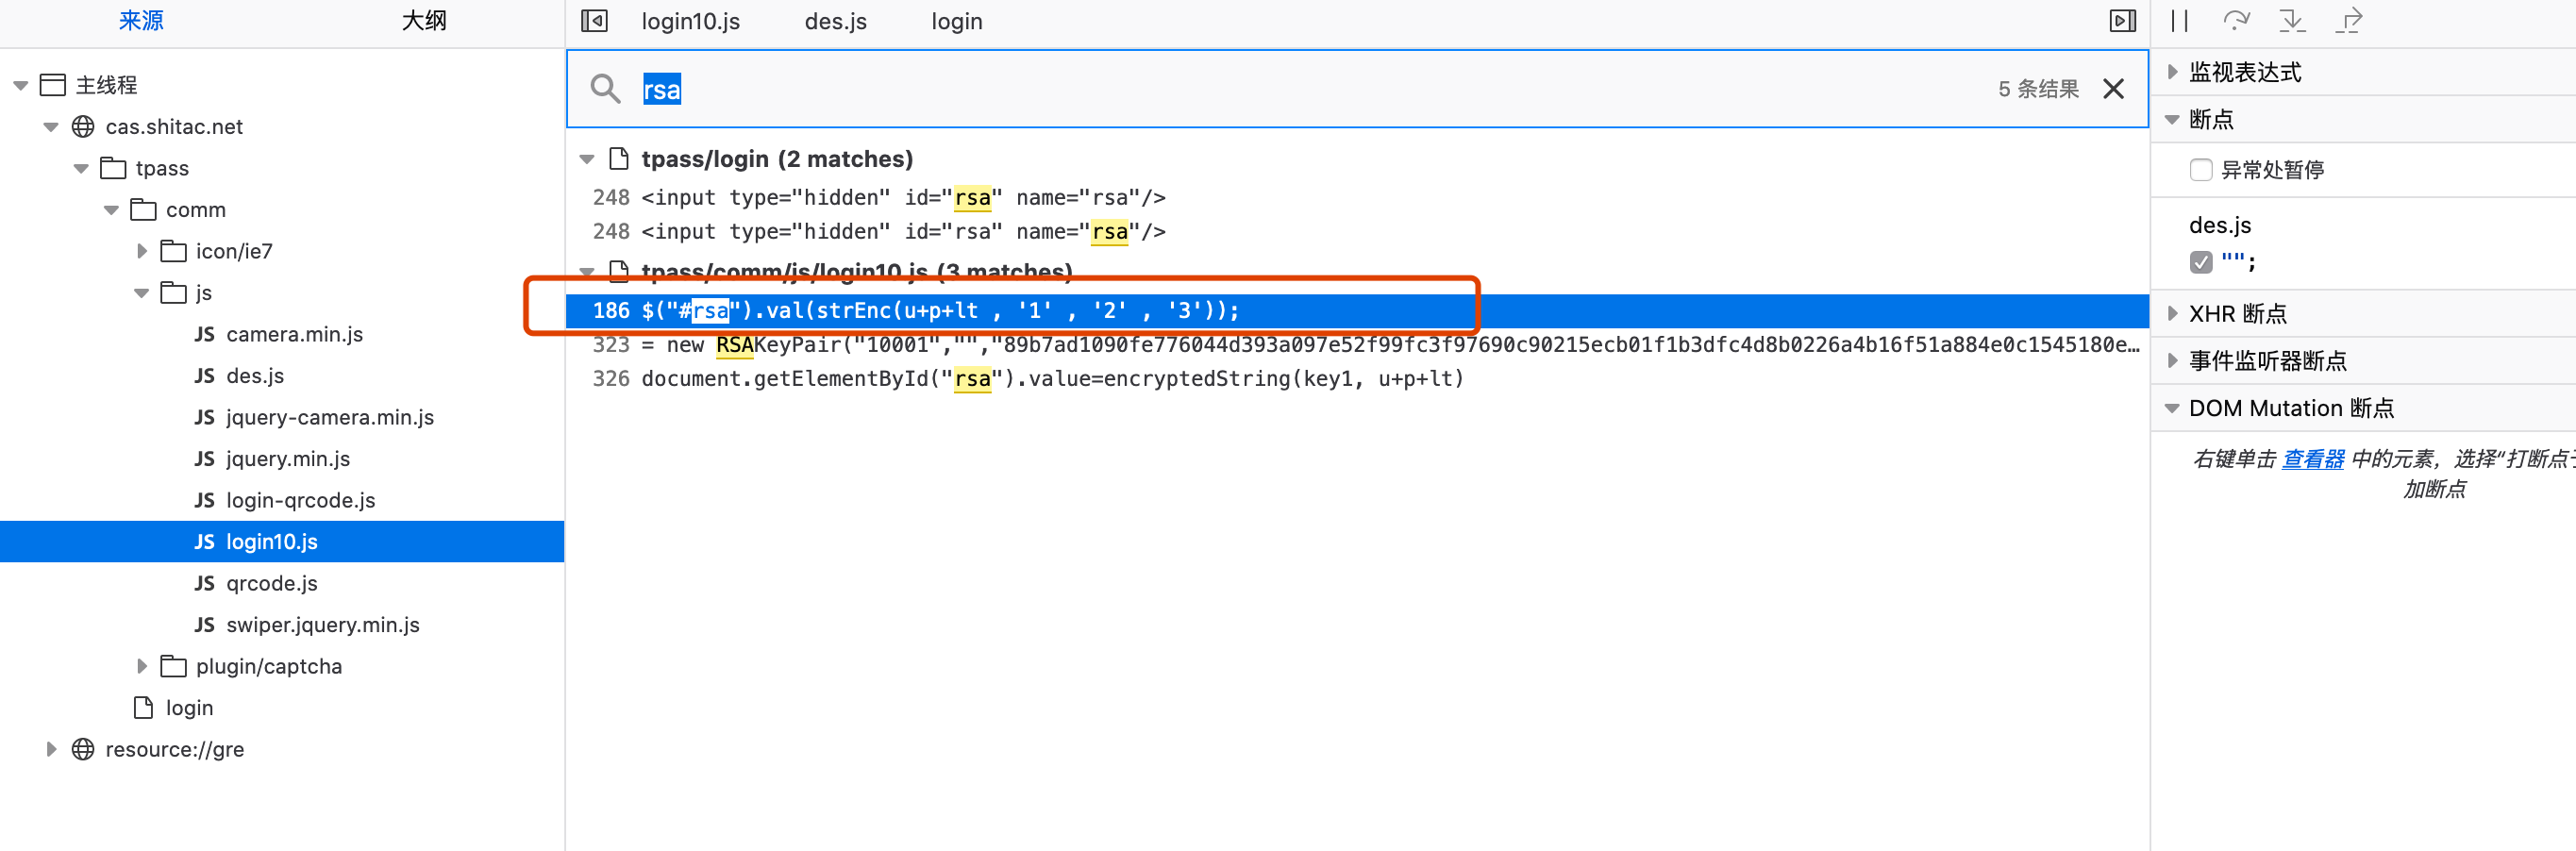Click the magnifier search icon
Image resolution: width=2576 pixels, height=851 pixels.
point(605,89)
